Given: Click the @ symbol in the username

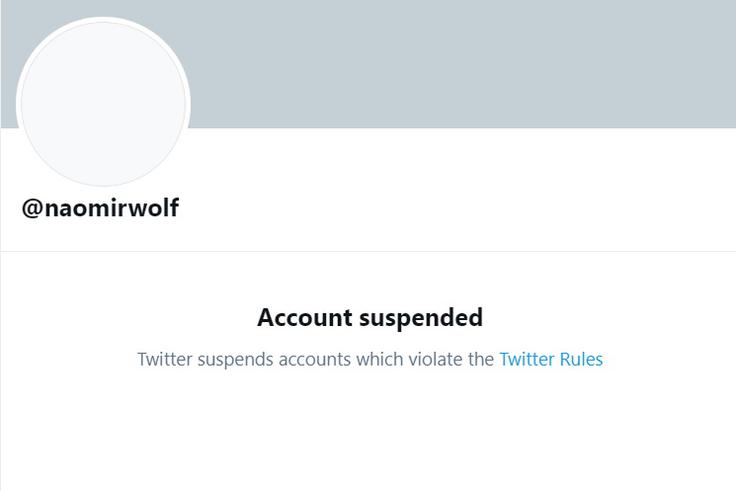Looking at the screenshot, I should pyautogui.click(x=32, y=208).
